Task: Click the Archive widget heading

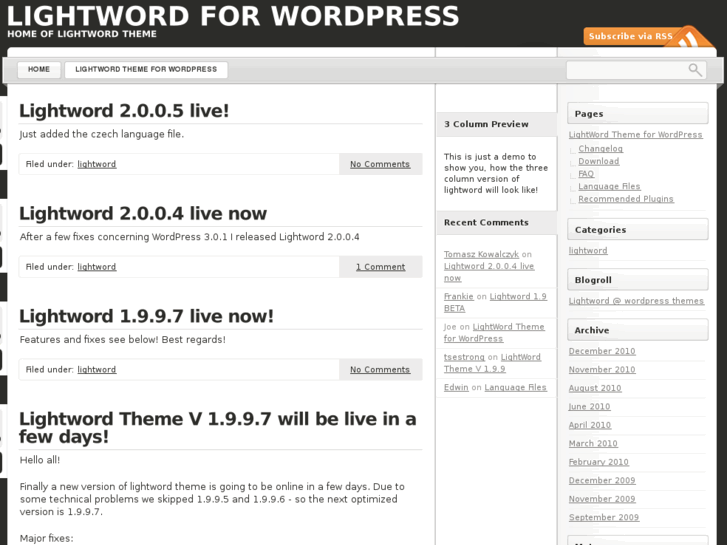Action: point(638,330)
